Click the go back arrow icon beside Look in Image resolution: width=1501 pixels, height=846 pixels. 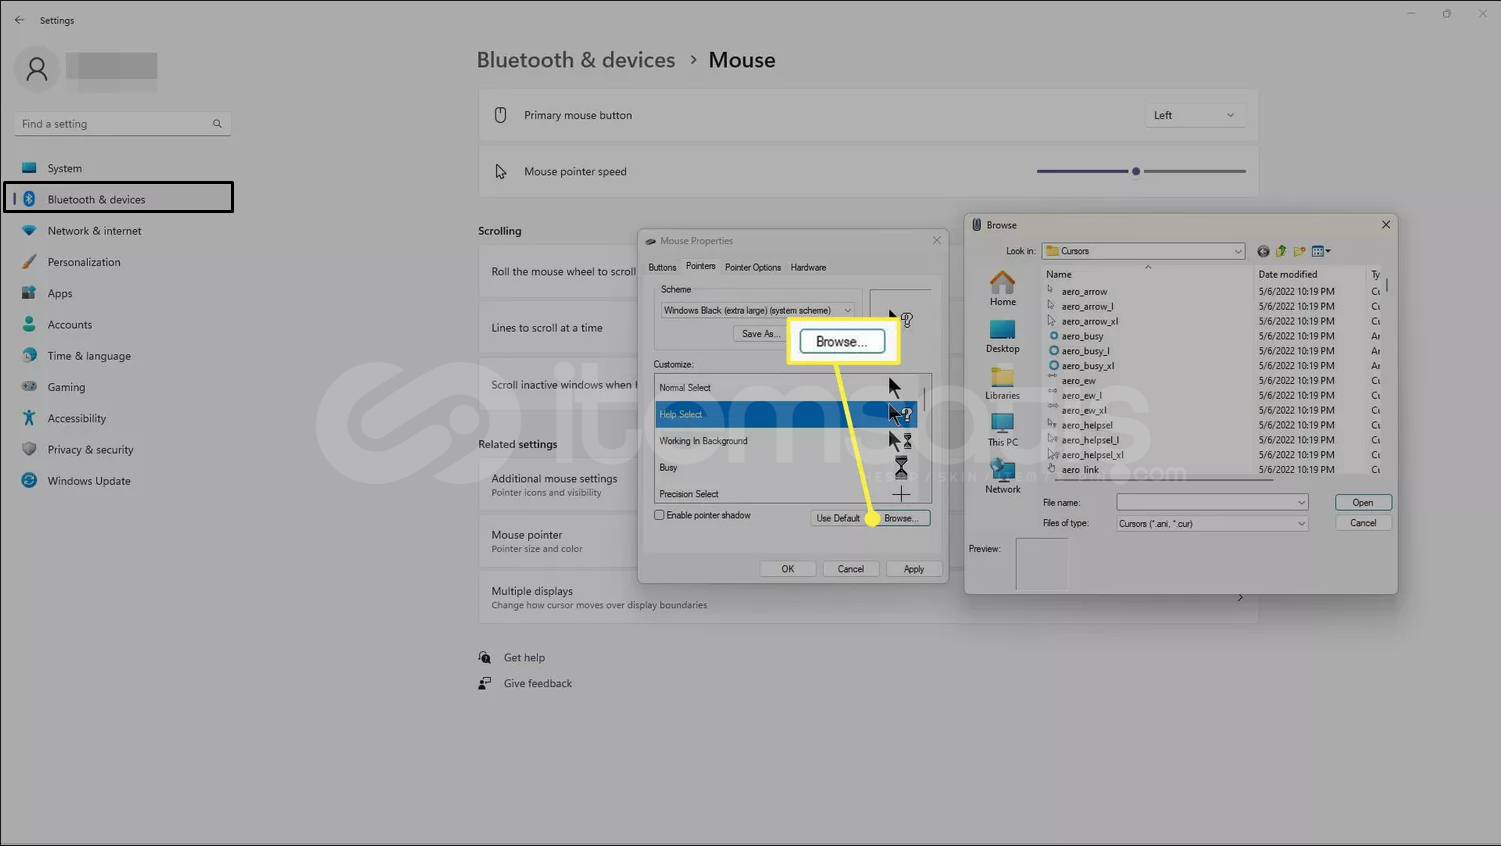click(1263, 251)
